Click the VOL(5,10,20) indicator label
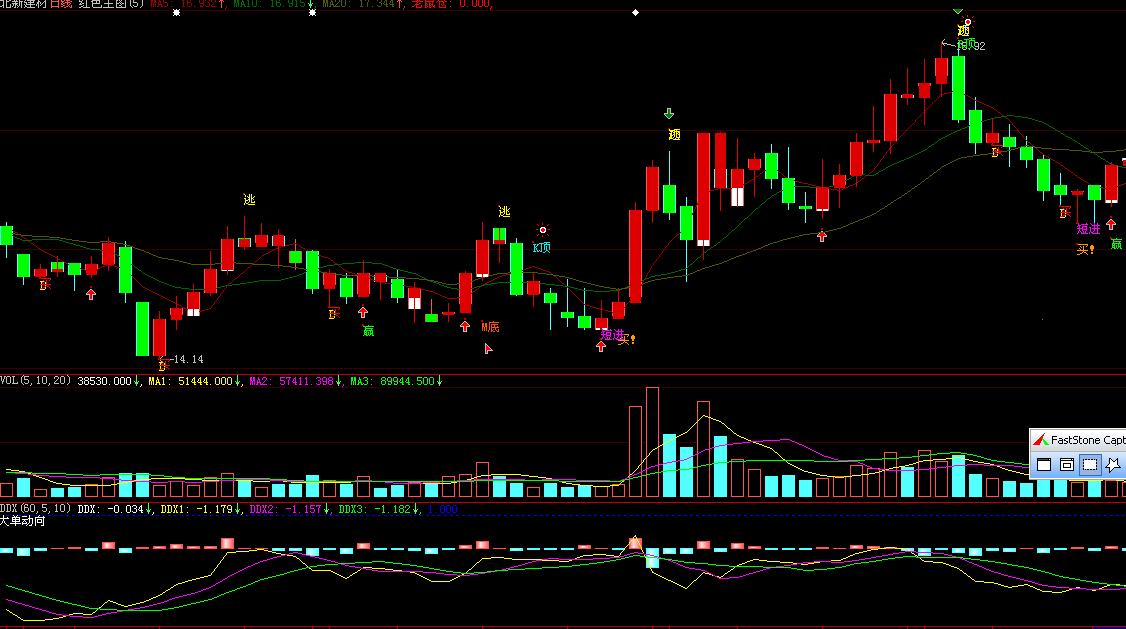The width and height of the screenshot is (1126, 629). coord(36,381)
